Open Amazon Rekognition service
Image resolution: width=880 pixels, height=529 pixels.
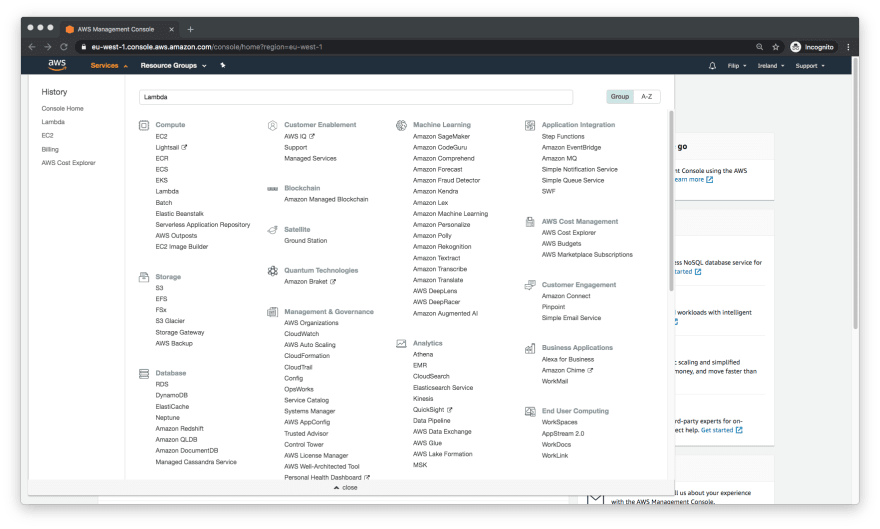[x=442, y=247]
